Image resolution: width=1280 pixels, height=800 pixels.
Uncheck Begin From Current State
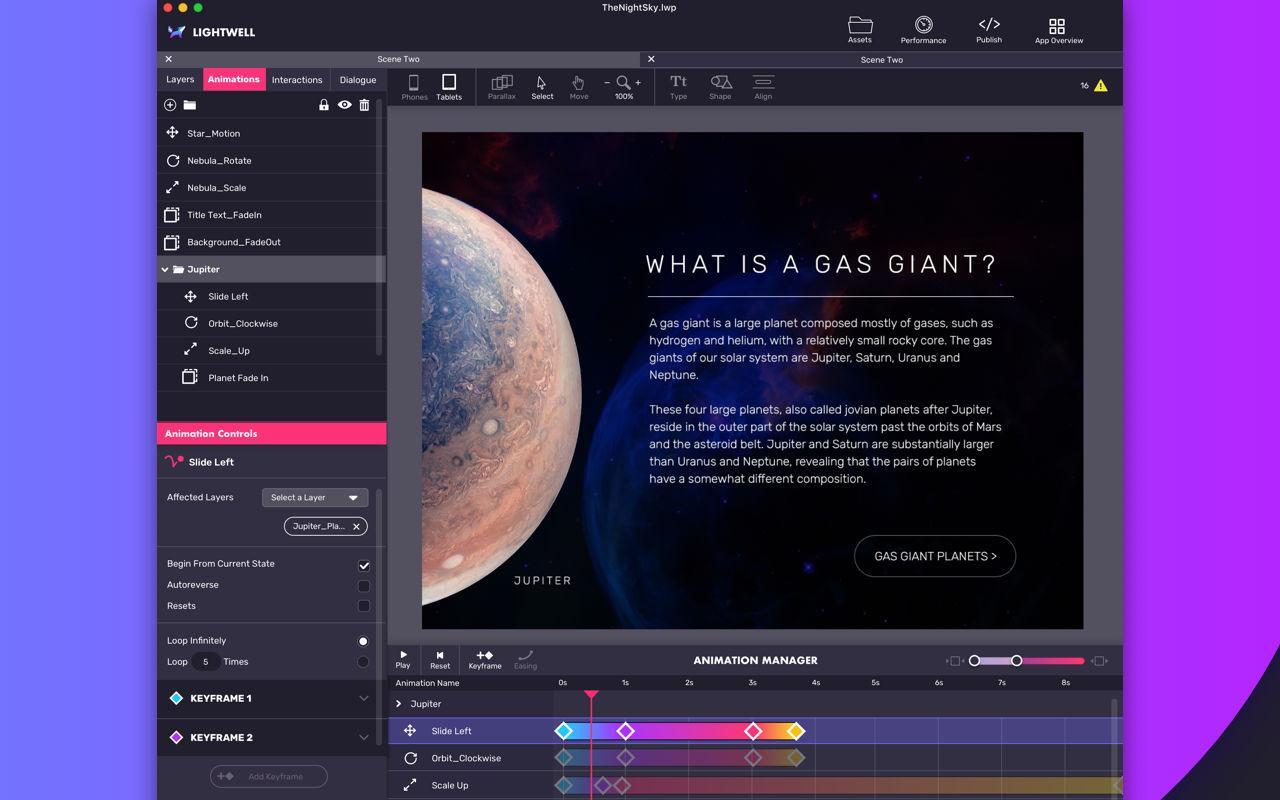coord(364,565)
